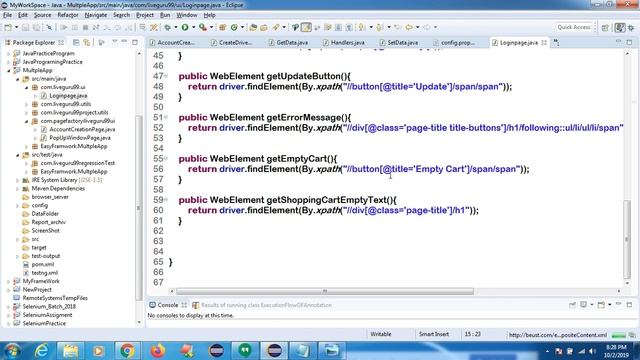The image size is (640, 360).
Task: Fold getEmptyCart method at line 55
Action: pos(166,159)
